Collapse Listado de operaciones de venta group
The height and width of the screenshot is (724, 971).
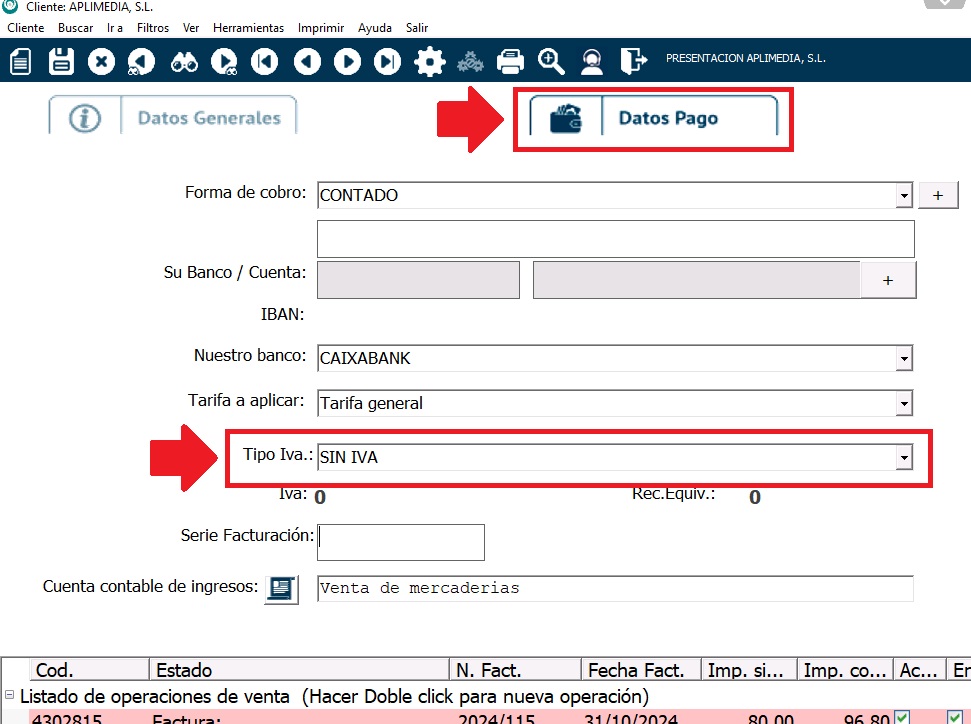(10, 696)
